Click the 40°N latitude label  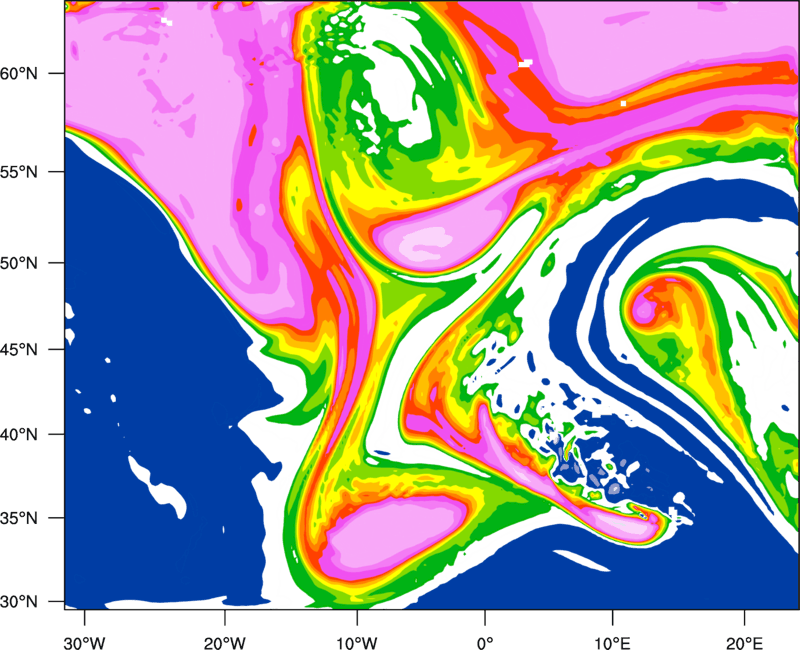[19, 435]
